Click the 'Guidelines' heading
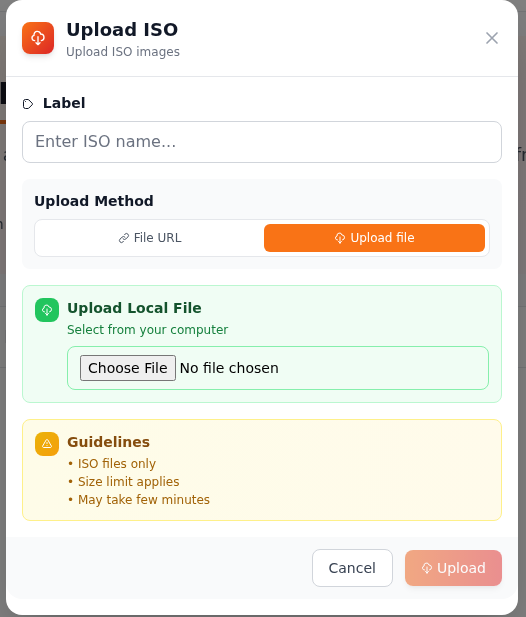Image resolution: width=526 pixels, height=617 pixels. [x=109, y=442]
